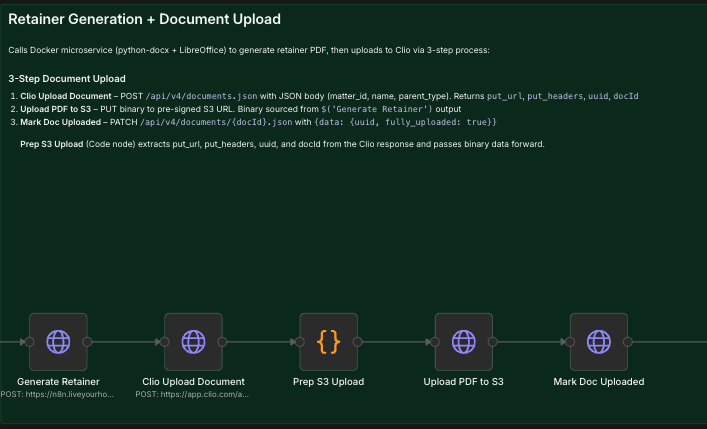Click the "Generate Retainer" node label
The width and height of the screenshot is (707, 429).
[x=58, y=382]
